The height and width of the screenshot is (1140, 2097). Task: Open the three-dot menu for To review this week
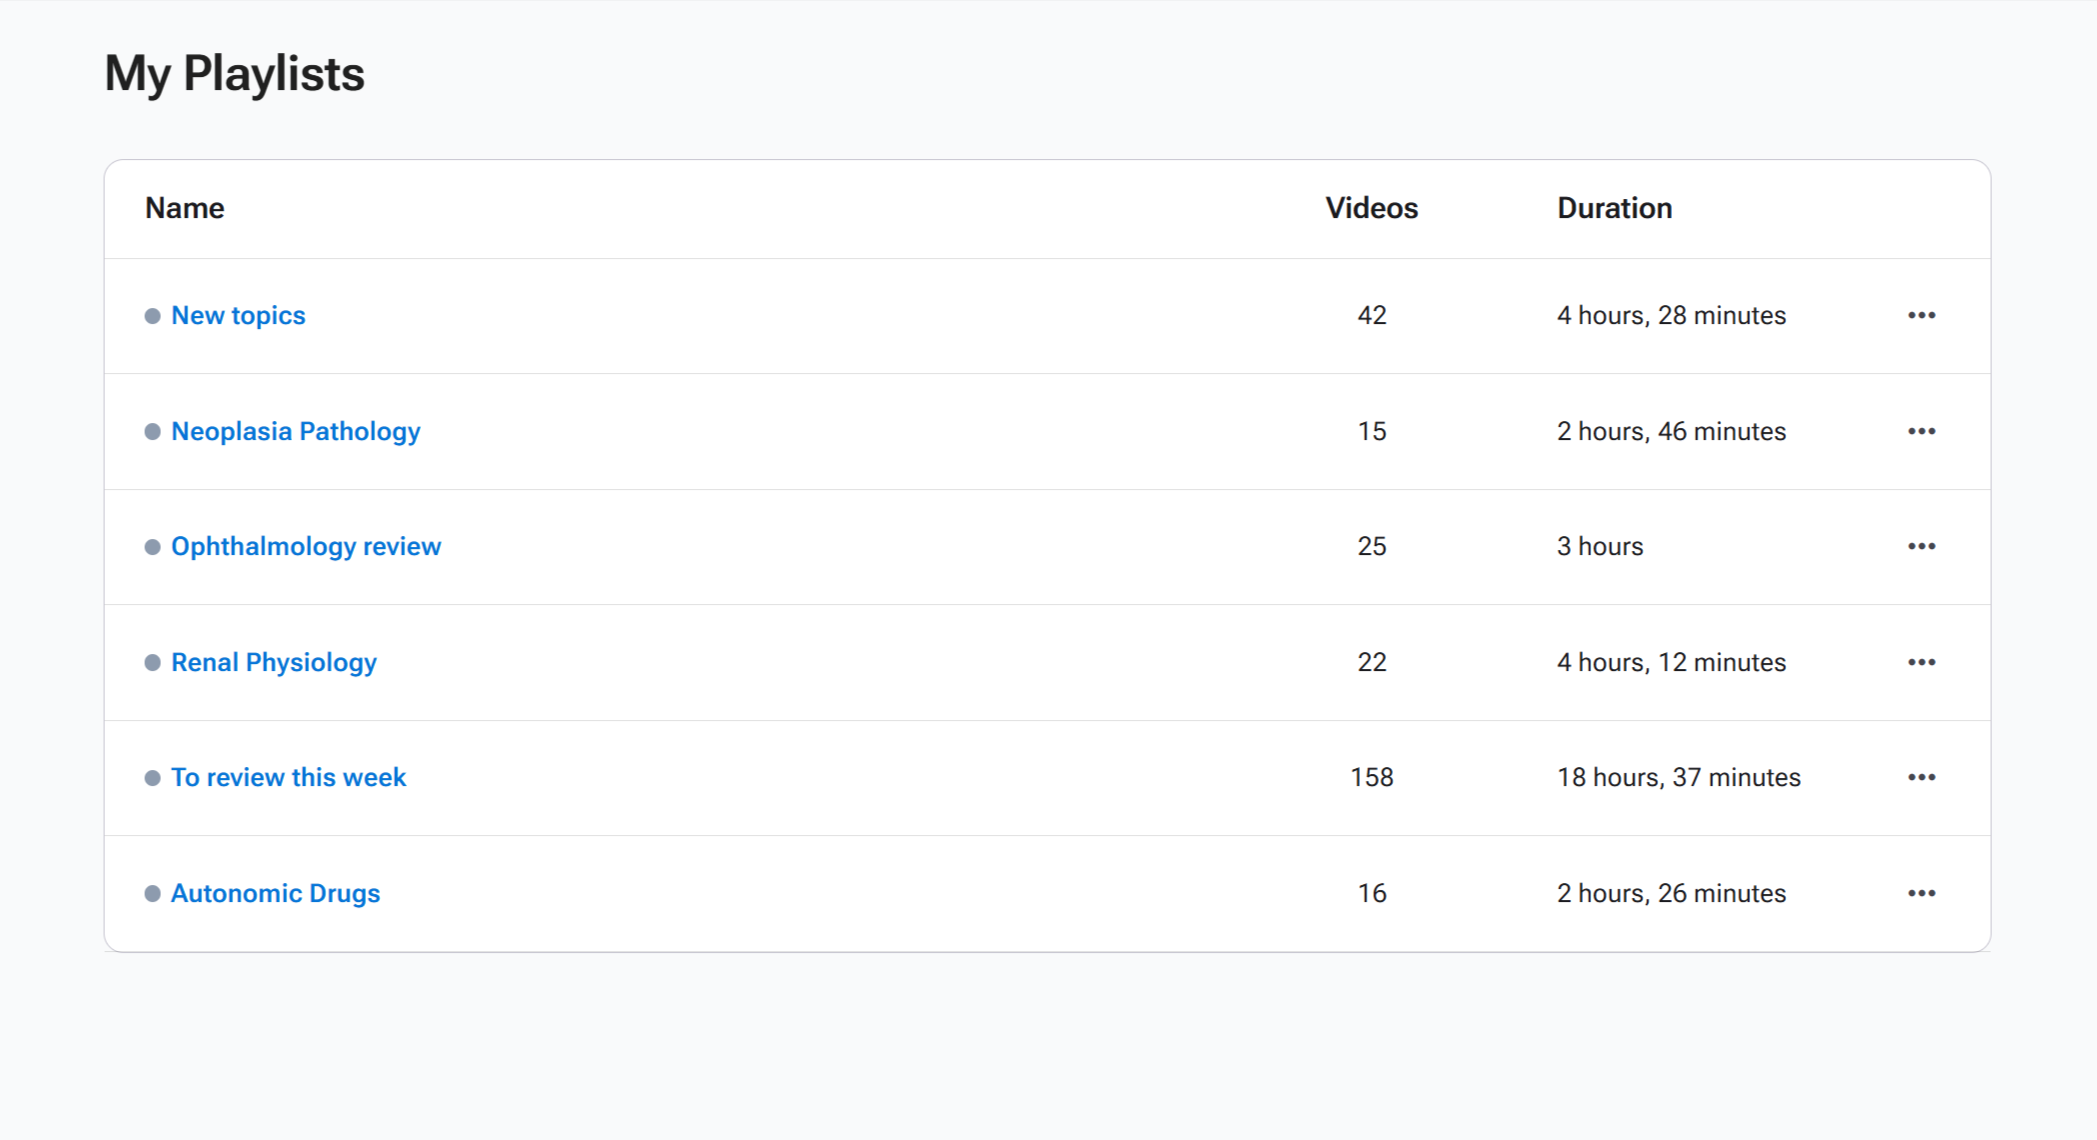pos(1921,778)
